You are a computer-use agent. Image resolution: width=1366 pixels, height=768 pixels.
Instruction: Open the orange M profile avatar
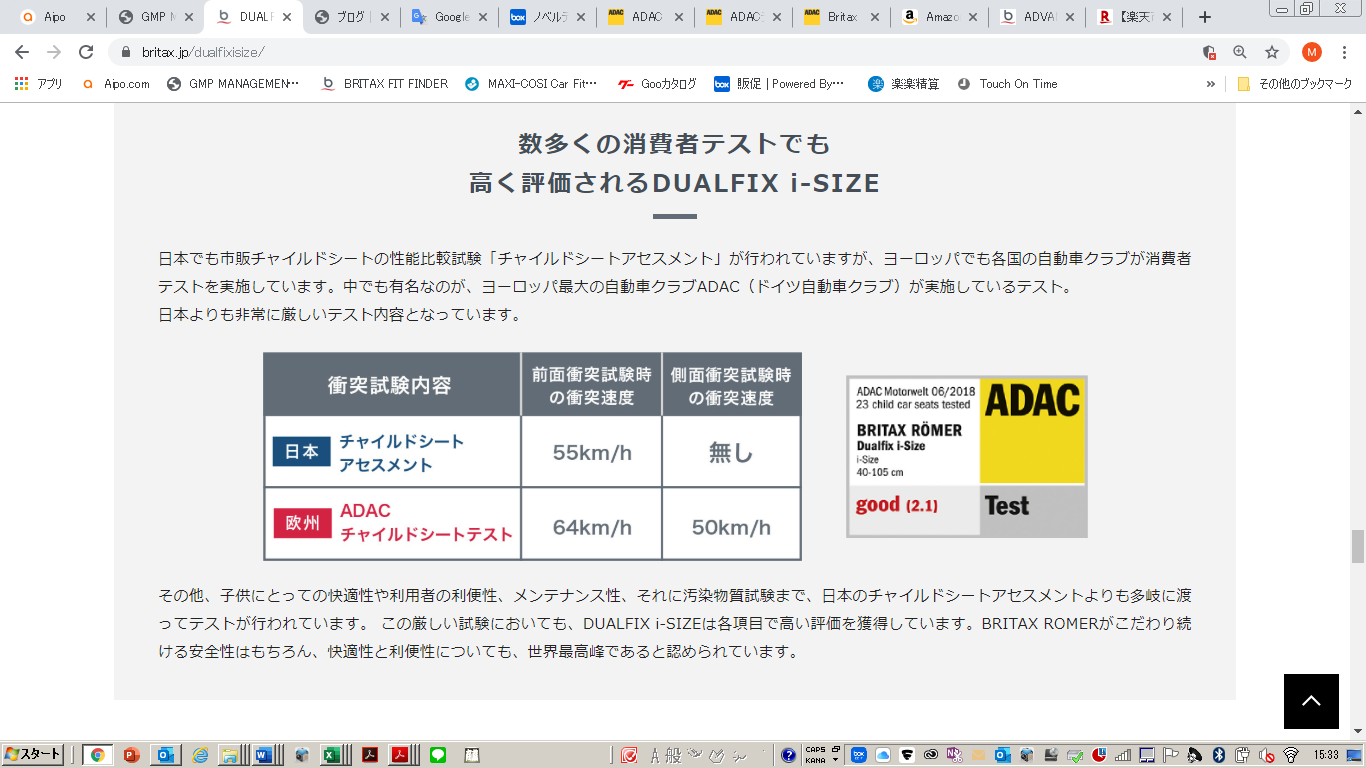coord(1312,52)
